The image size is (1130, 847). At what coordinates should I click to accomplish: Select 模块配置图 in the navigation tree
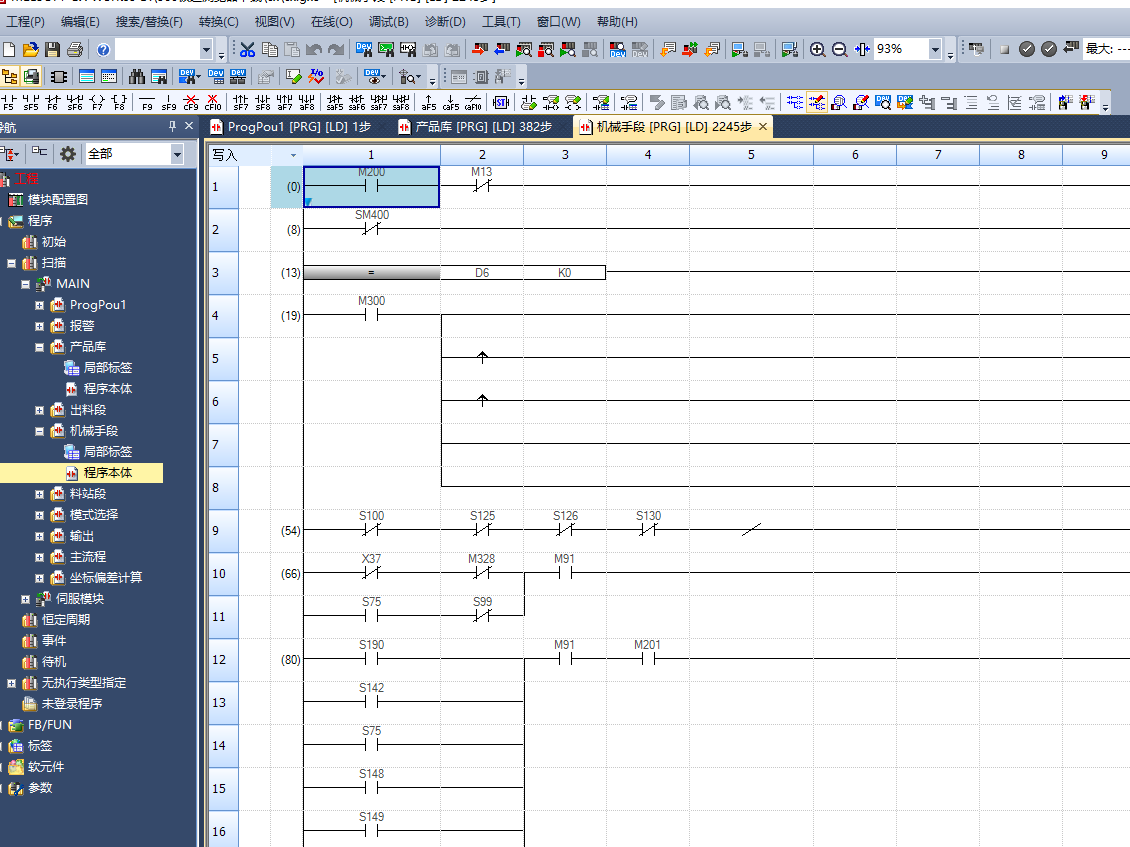coord(57,200)
